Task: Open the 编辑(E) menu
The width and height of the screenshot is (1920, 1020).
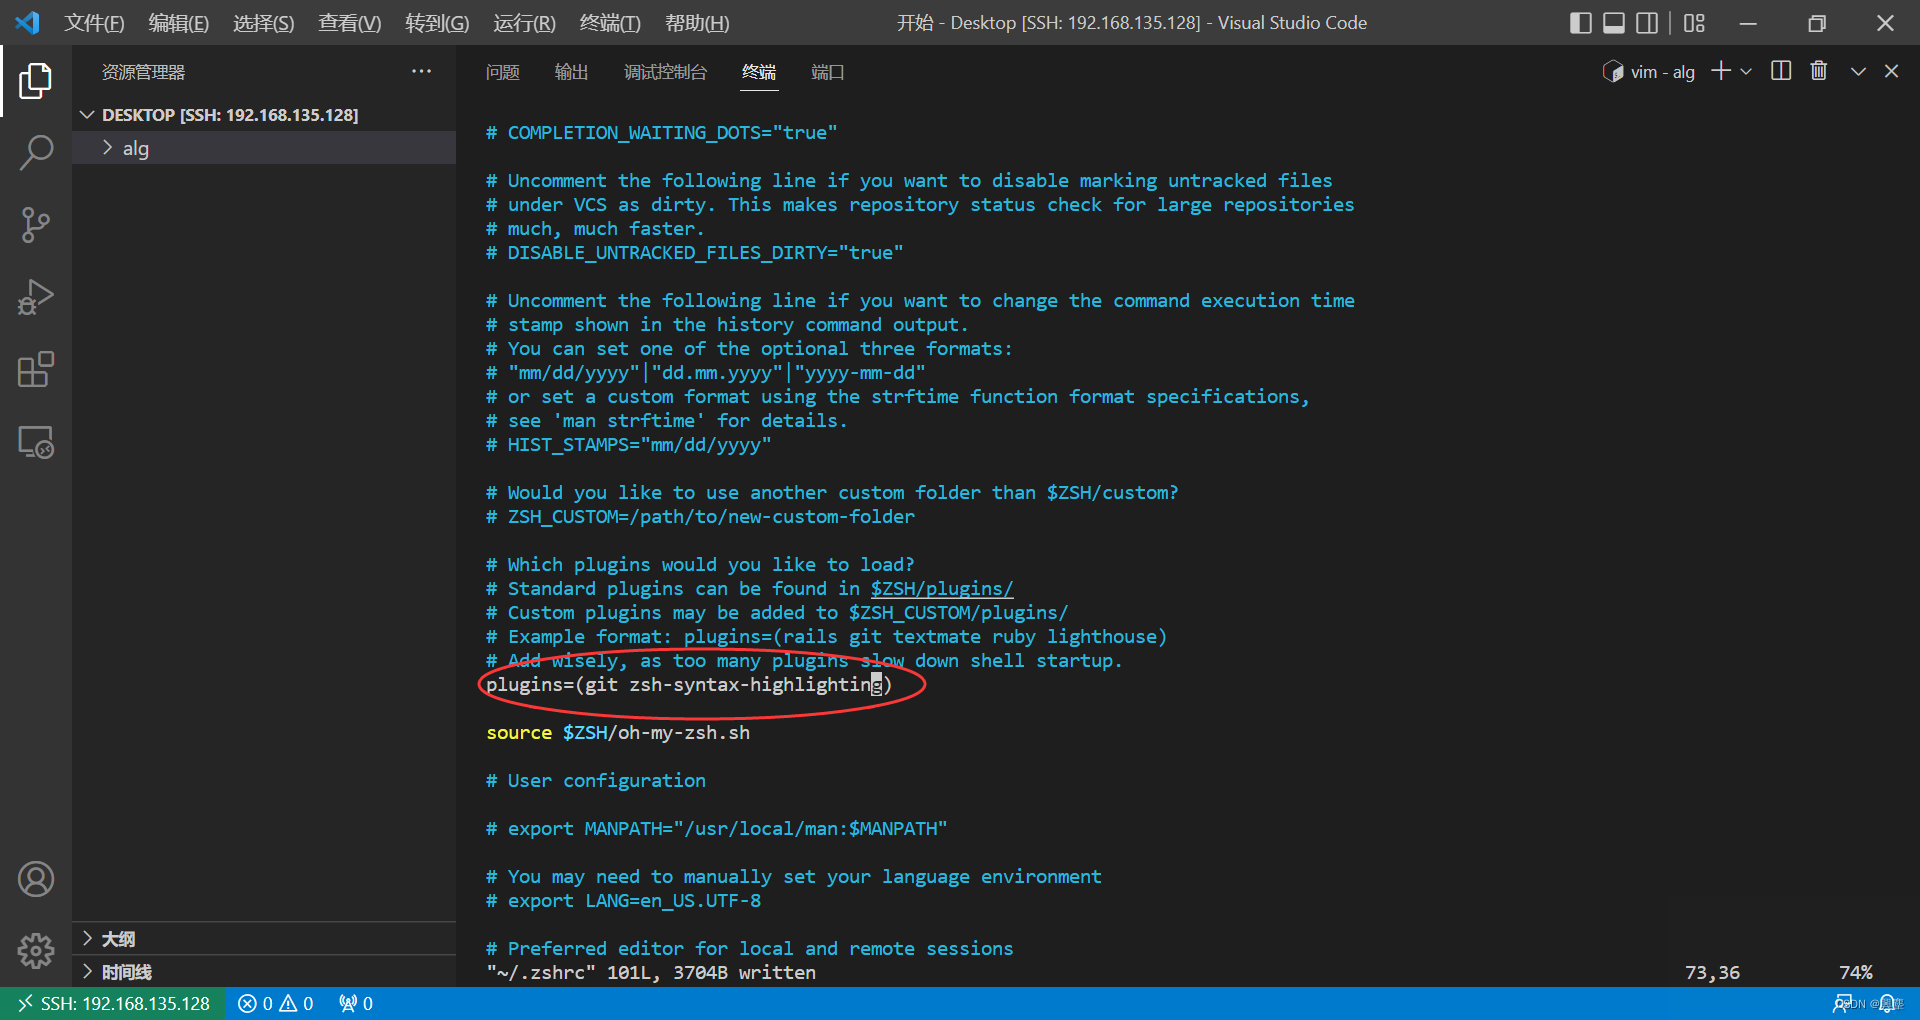Action: coord(179,23)
